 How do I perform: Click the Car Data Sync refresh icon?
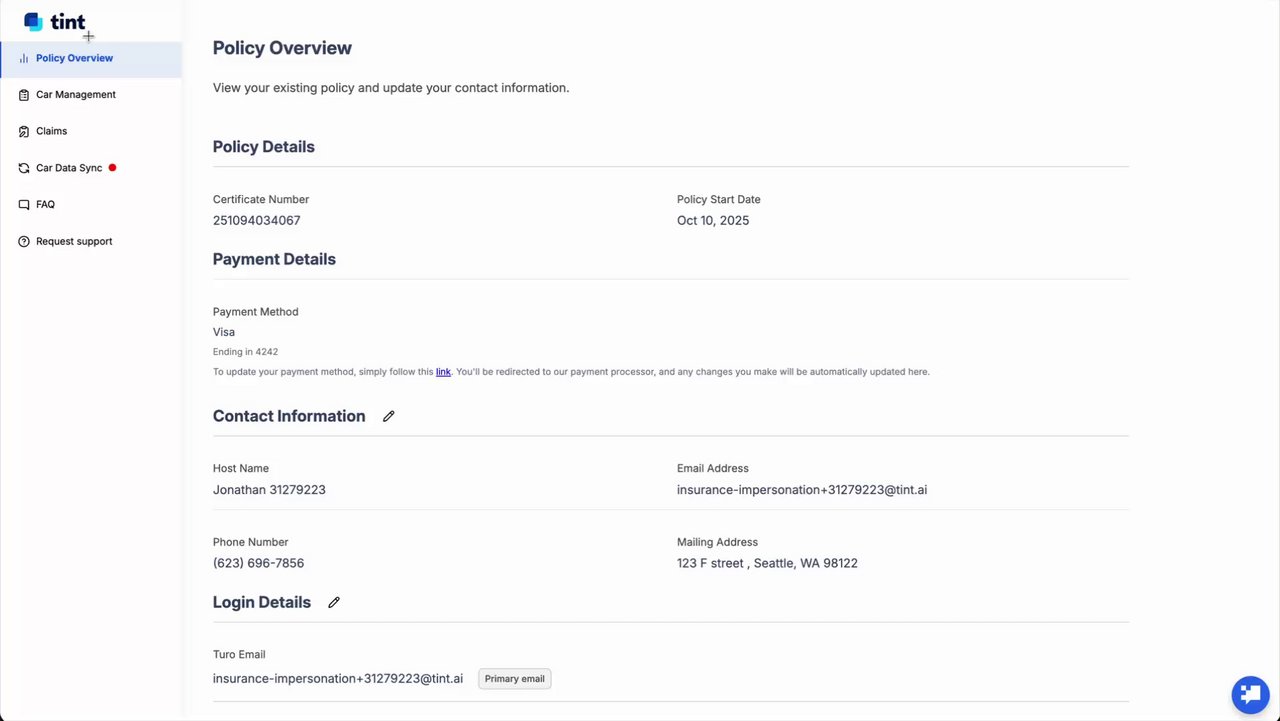pyautogui.click(x=24, y=168)
